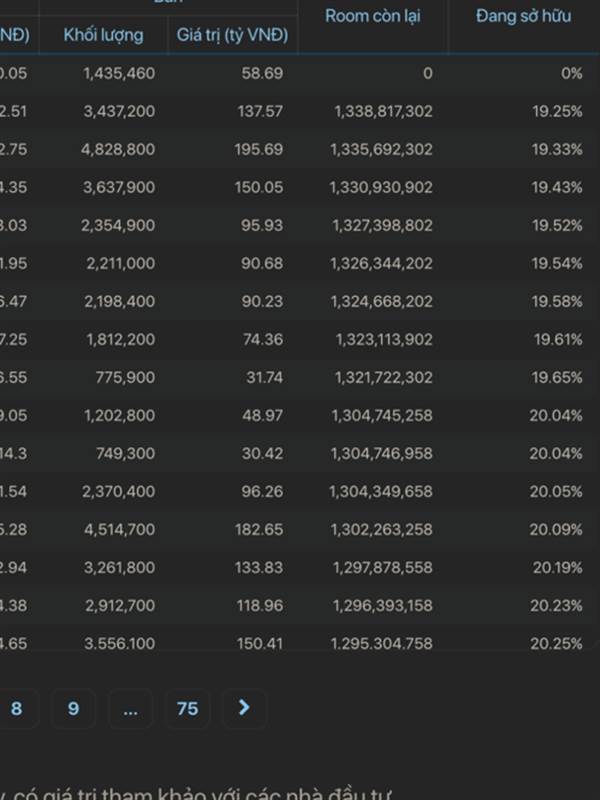Screen dimensions: 600x800
Task: Click the ownership cell showing 19.61%
Action: 557,339
